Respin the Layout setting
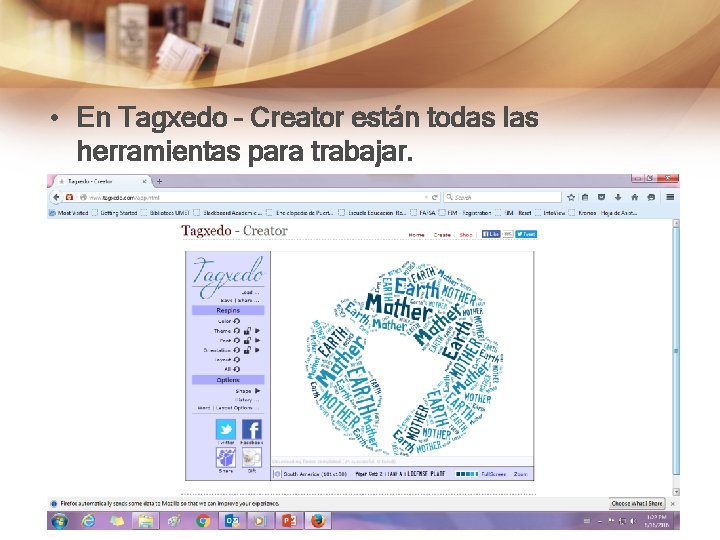This screenshot has width=720, height=540. coord(237,360)
